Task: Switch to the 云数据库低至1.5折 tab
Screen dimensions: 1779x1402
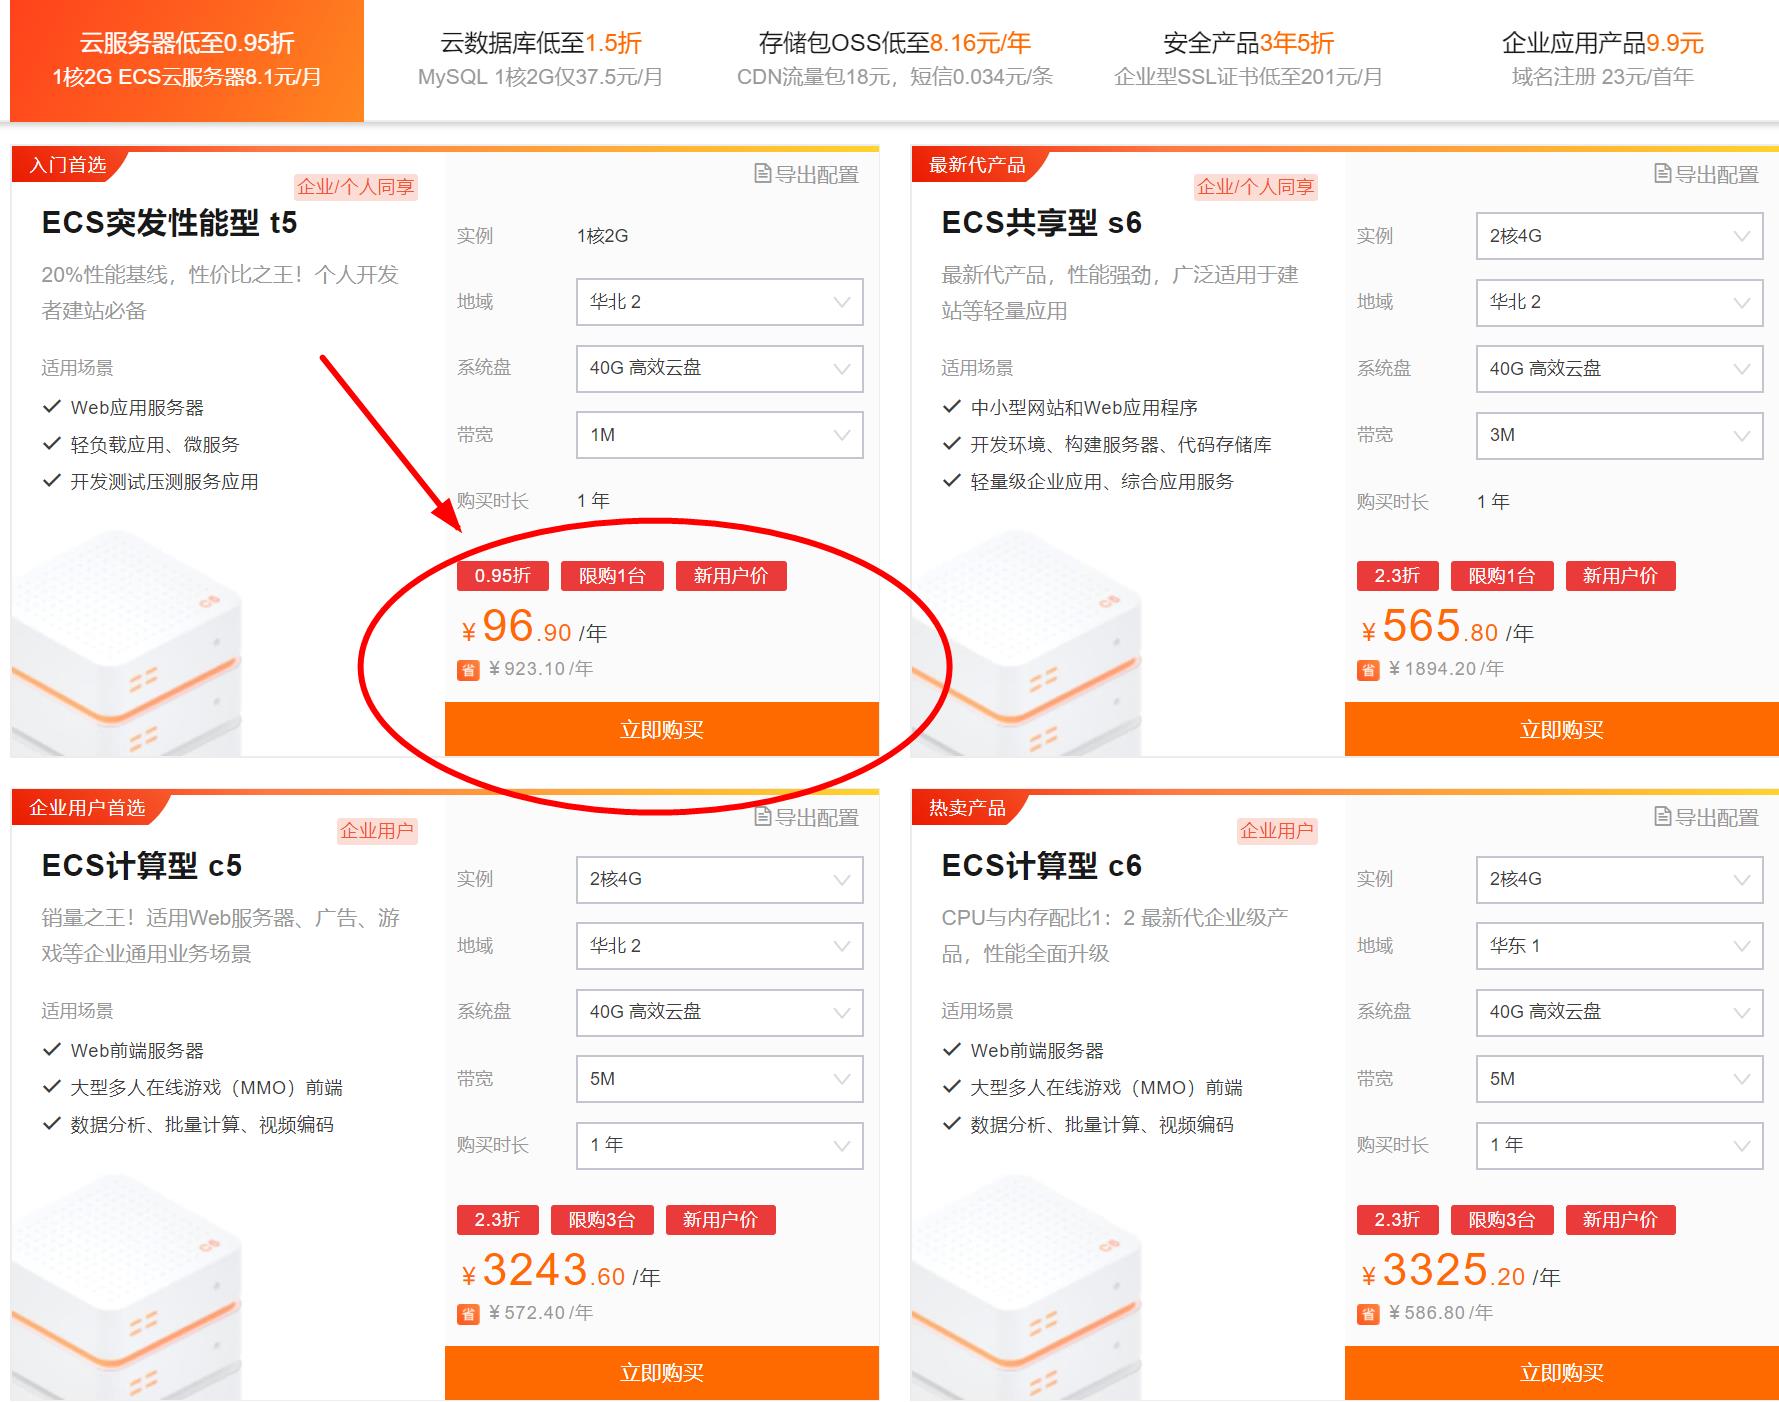Action: pos(540,59)
